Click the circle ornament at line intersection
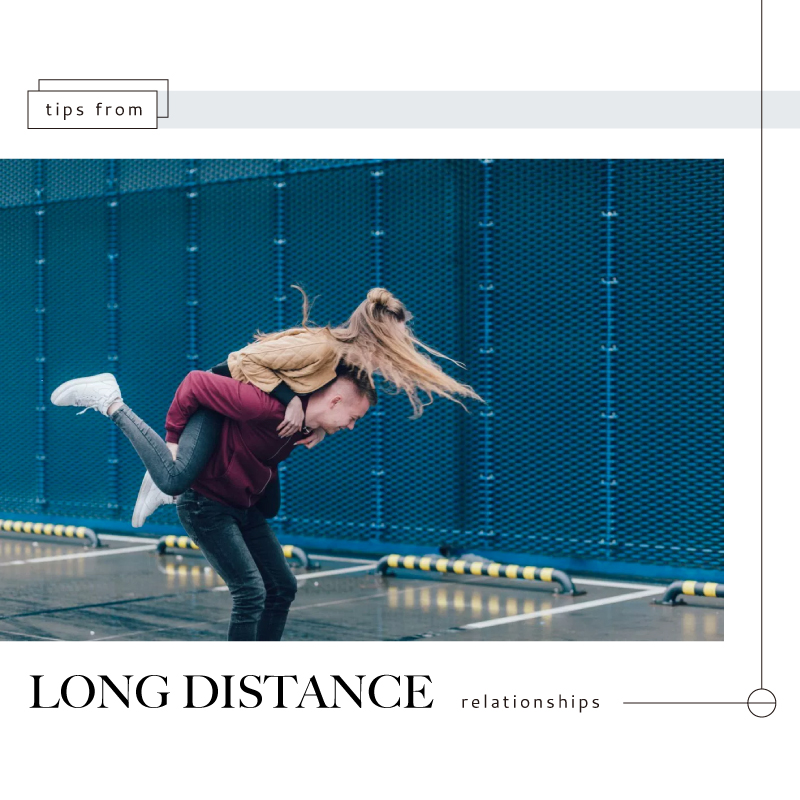Image resolution: width=800 pixels, height=800 pixels. [x=761, y=703]
